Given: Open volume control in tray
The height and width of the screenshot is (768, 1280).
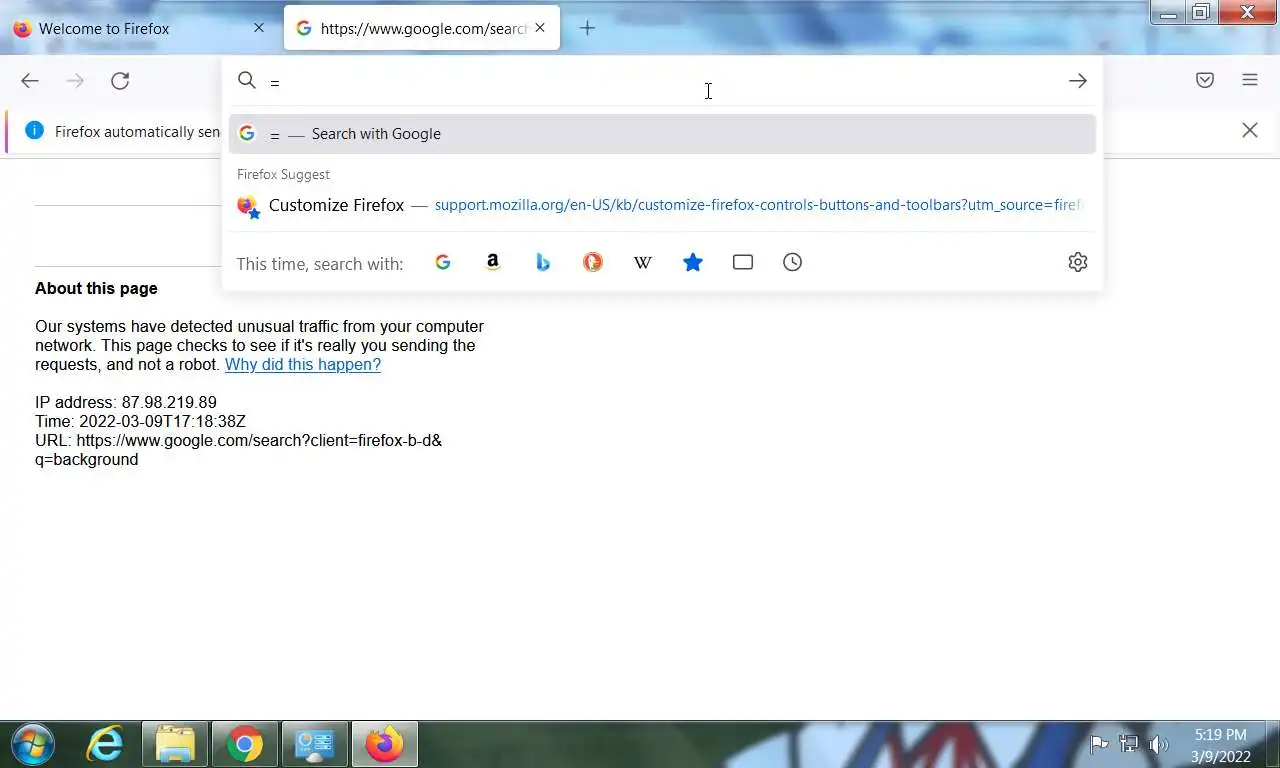Looking at the screenshot, I should click(x=1159, y=744).
